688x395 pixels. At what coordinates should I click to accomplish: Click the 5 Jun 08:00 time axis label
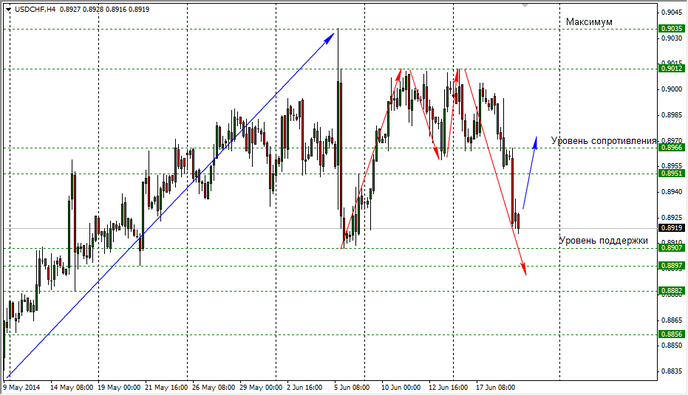351,388
